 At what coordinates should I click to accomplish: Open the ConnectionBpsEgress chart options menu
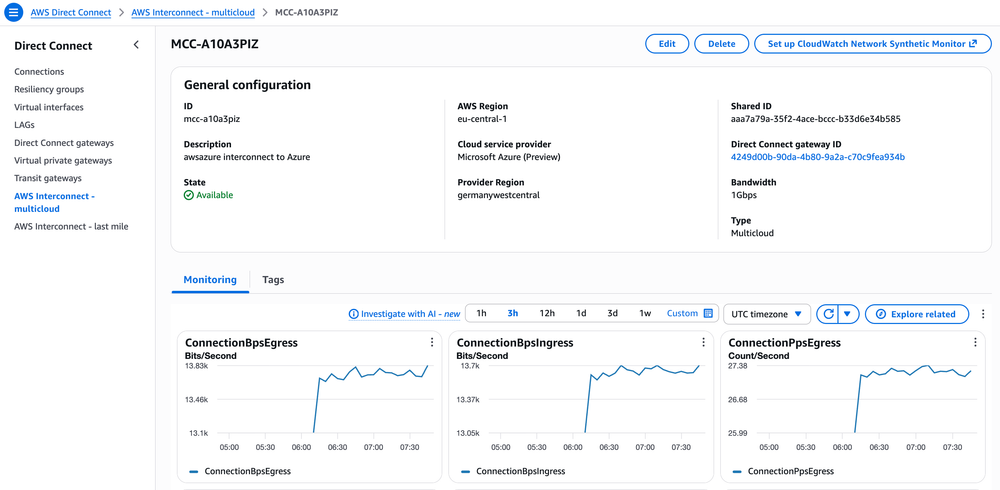[432, 343]
